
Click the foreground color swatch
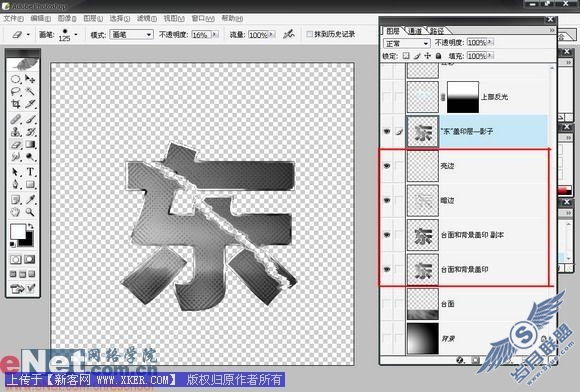coord(18,232)
